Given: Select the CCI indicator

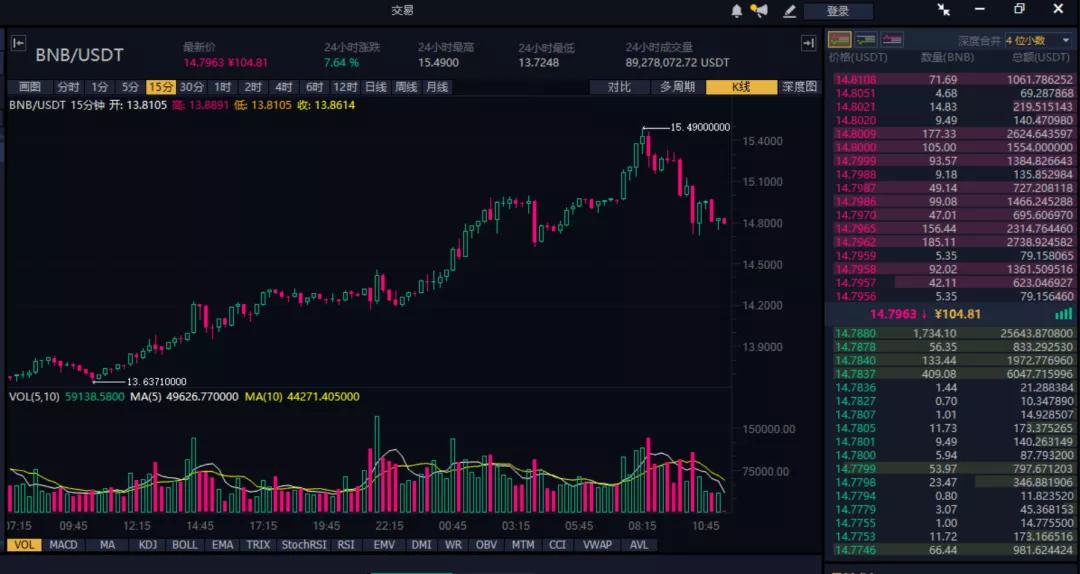Looking at the screenshot, I should click(x=557, y=545).
